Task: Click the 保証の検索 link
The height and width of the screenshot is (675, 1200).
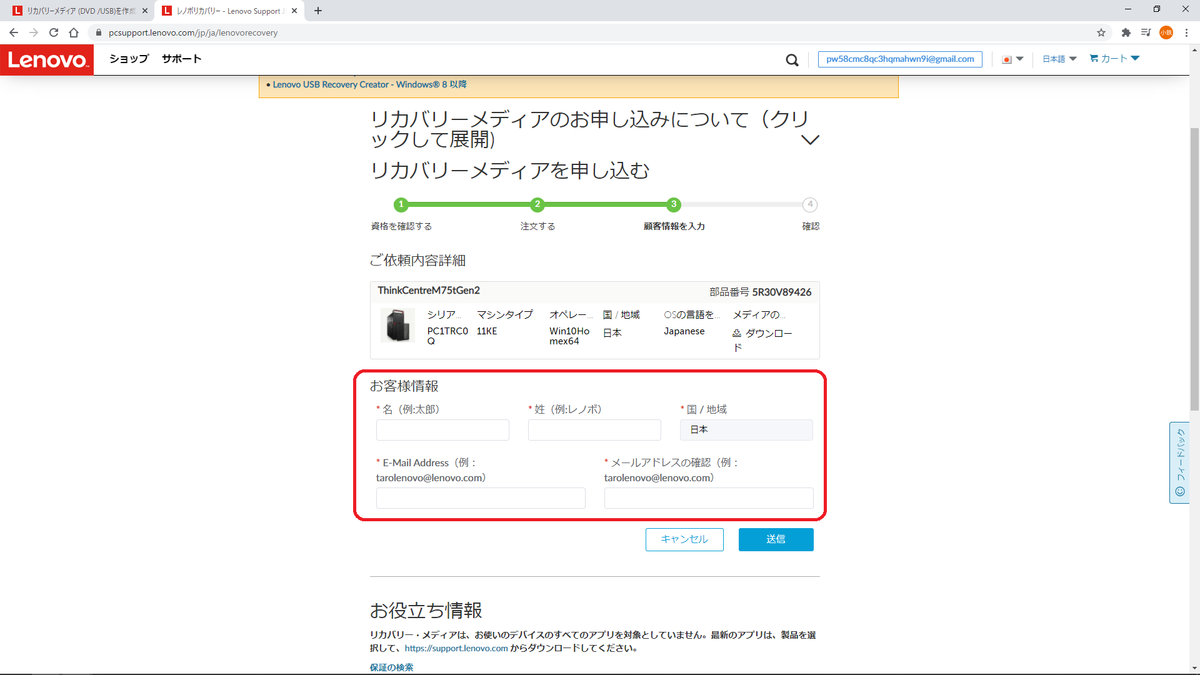Action: [x=391, y=667]
